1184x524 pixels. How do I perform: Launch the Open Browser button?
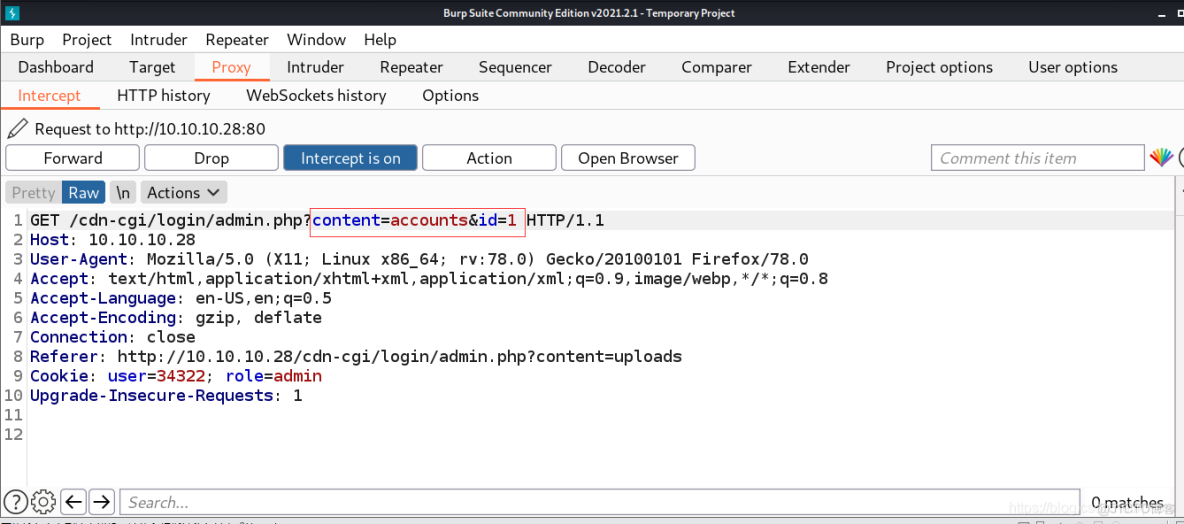coord(628,158)
